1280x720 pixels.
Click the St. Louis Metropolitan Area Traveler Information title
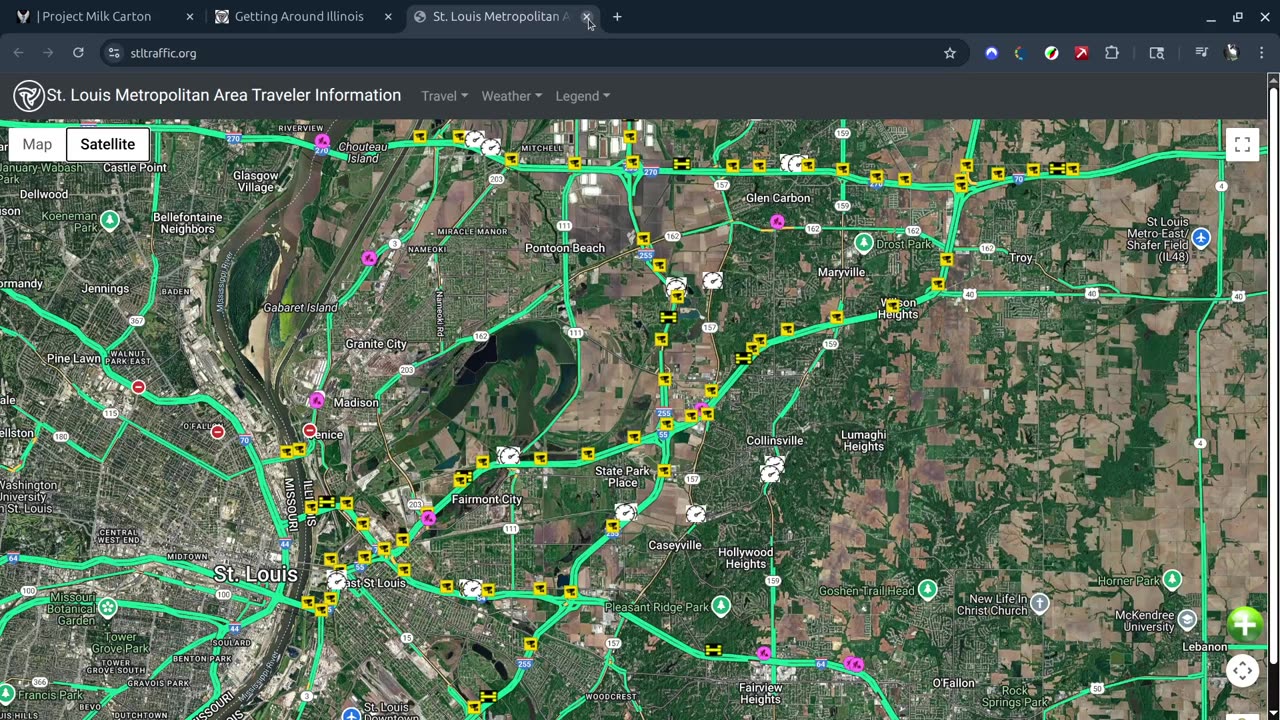(x=224, y=96)
